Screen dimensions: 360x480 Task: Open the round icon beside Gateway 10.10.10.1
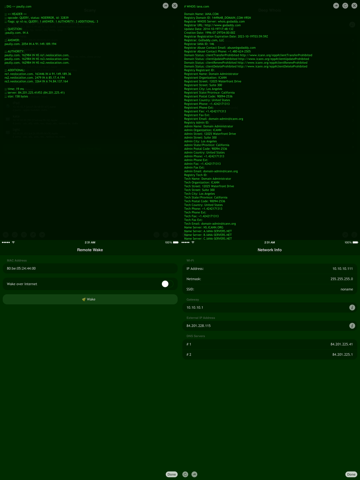coord(352,307)
